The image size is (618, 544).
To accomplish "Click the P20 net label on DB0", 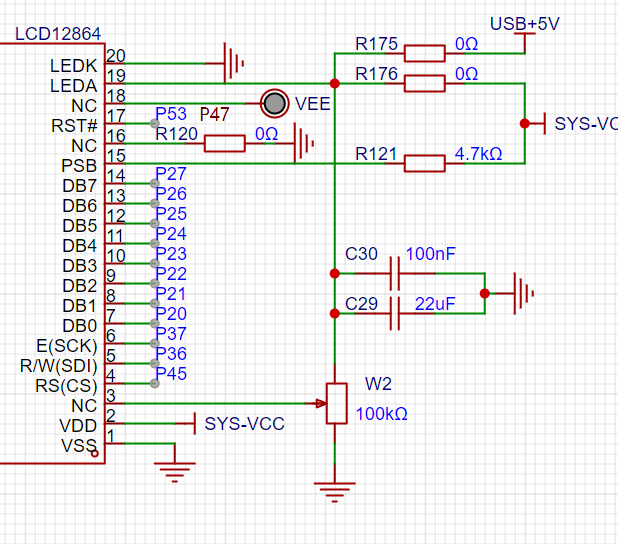I will click(x=171, y=314).
